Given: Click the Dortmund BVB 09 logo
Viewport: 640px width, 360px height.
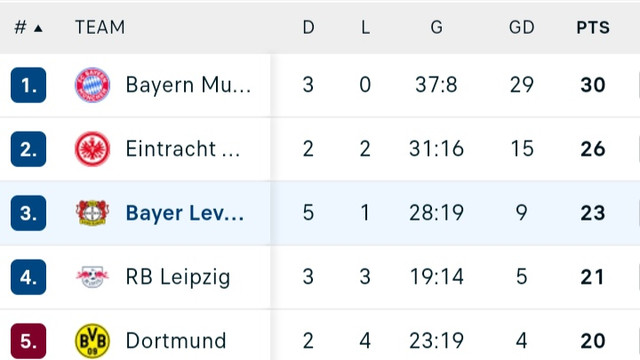Looking at the screenshot, I should [93, 341].
